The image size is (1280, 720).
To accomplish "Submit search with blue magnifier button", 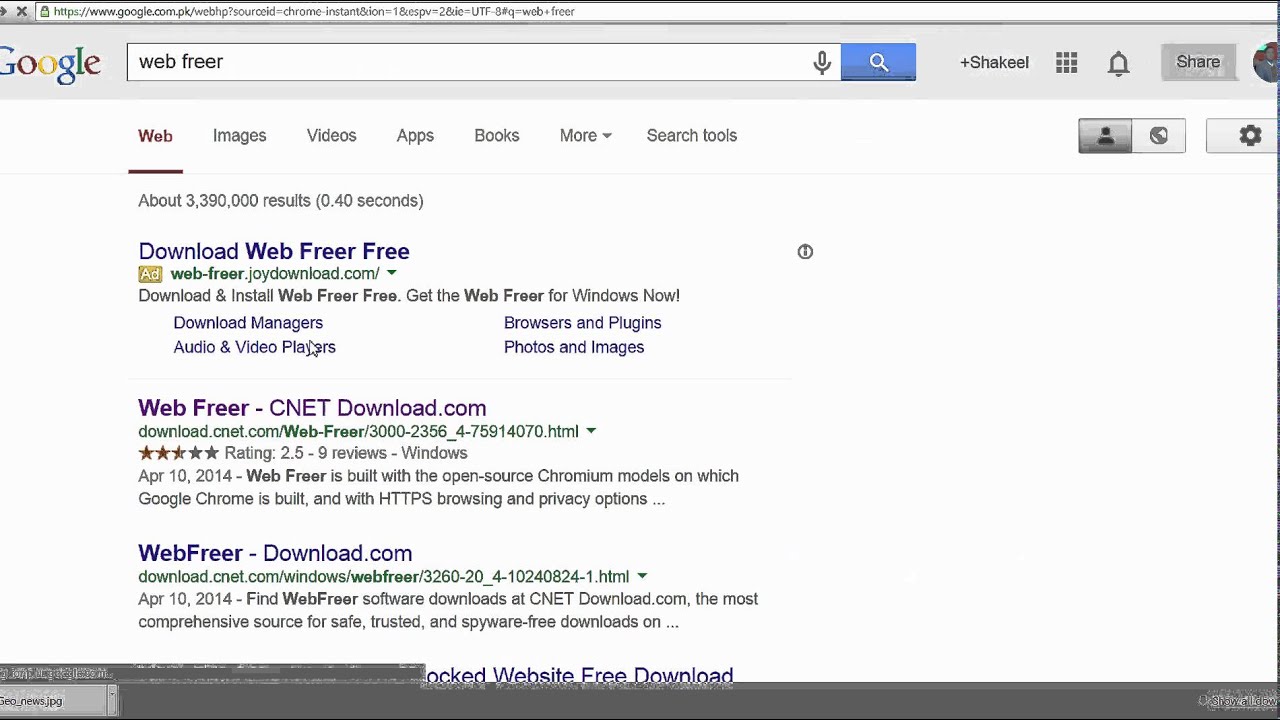I will coord(878,62).
